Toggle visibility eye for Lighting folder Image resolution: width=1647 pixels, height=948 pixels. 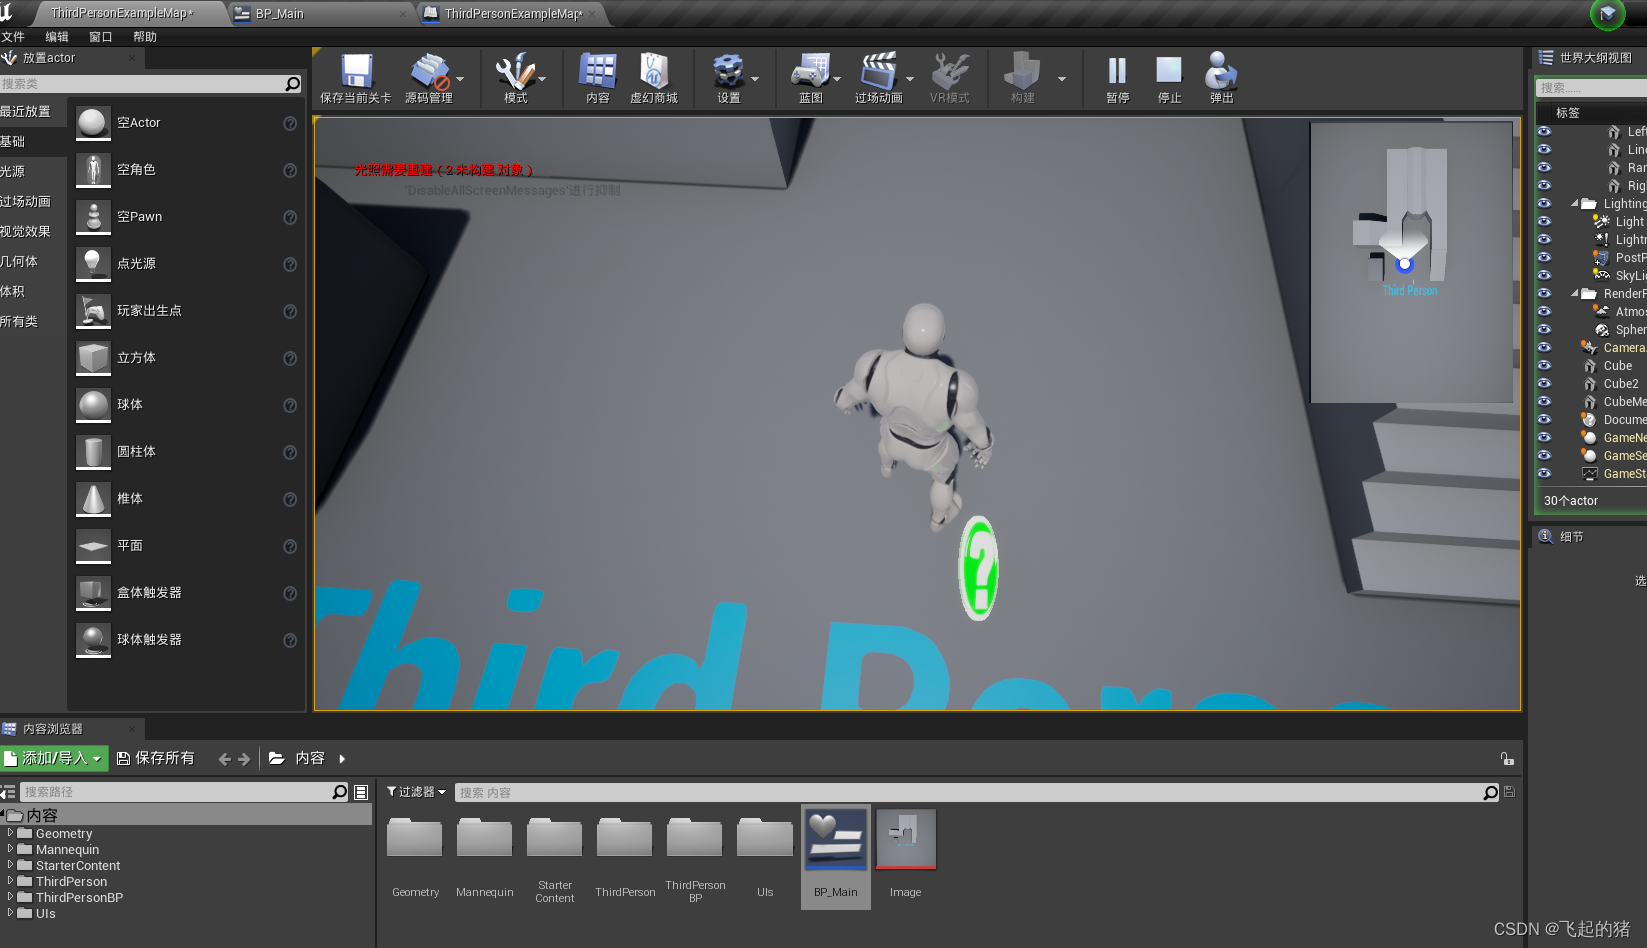(x=1544, y=203)
